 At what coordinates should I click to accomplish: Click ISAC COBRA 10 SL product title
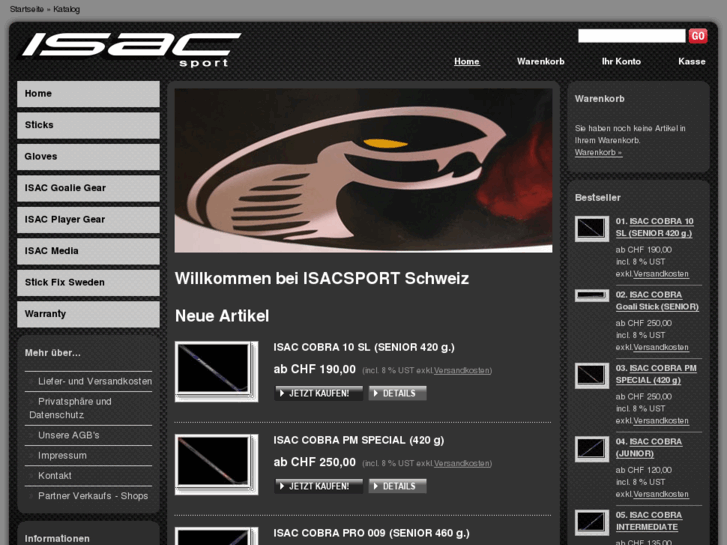click(364, 347)
